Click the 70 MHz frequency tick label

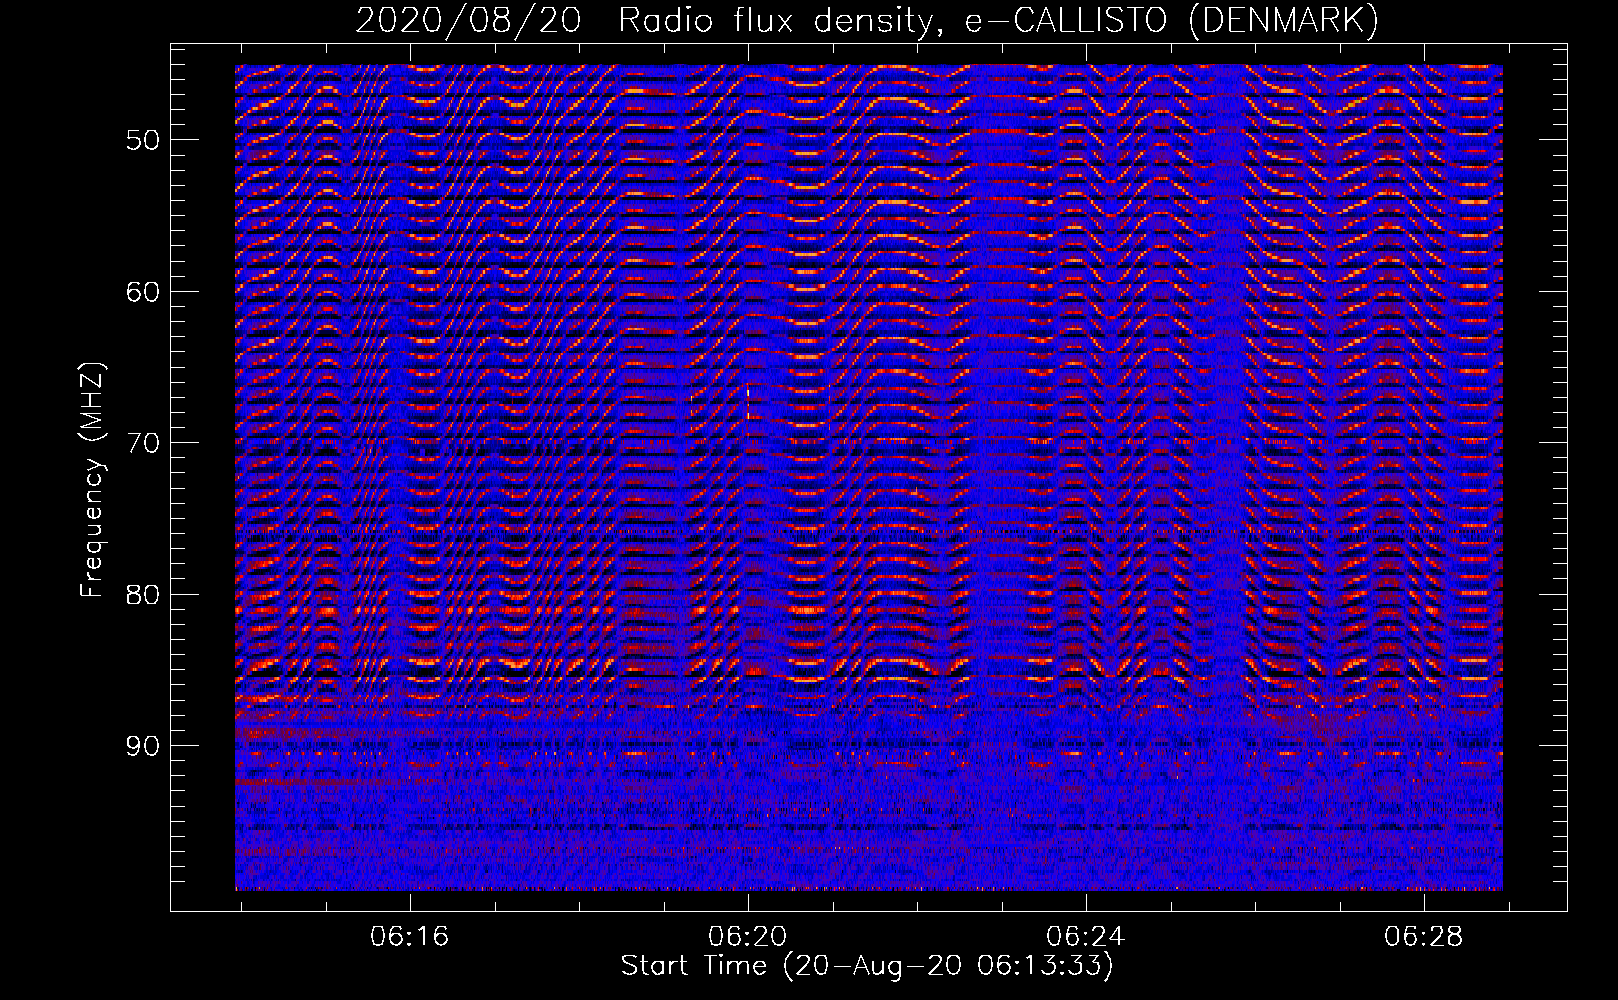pos(143,443)
